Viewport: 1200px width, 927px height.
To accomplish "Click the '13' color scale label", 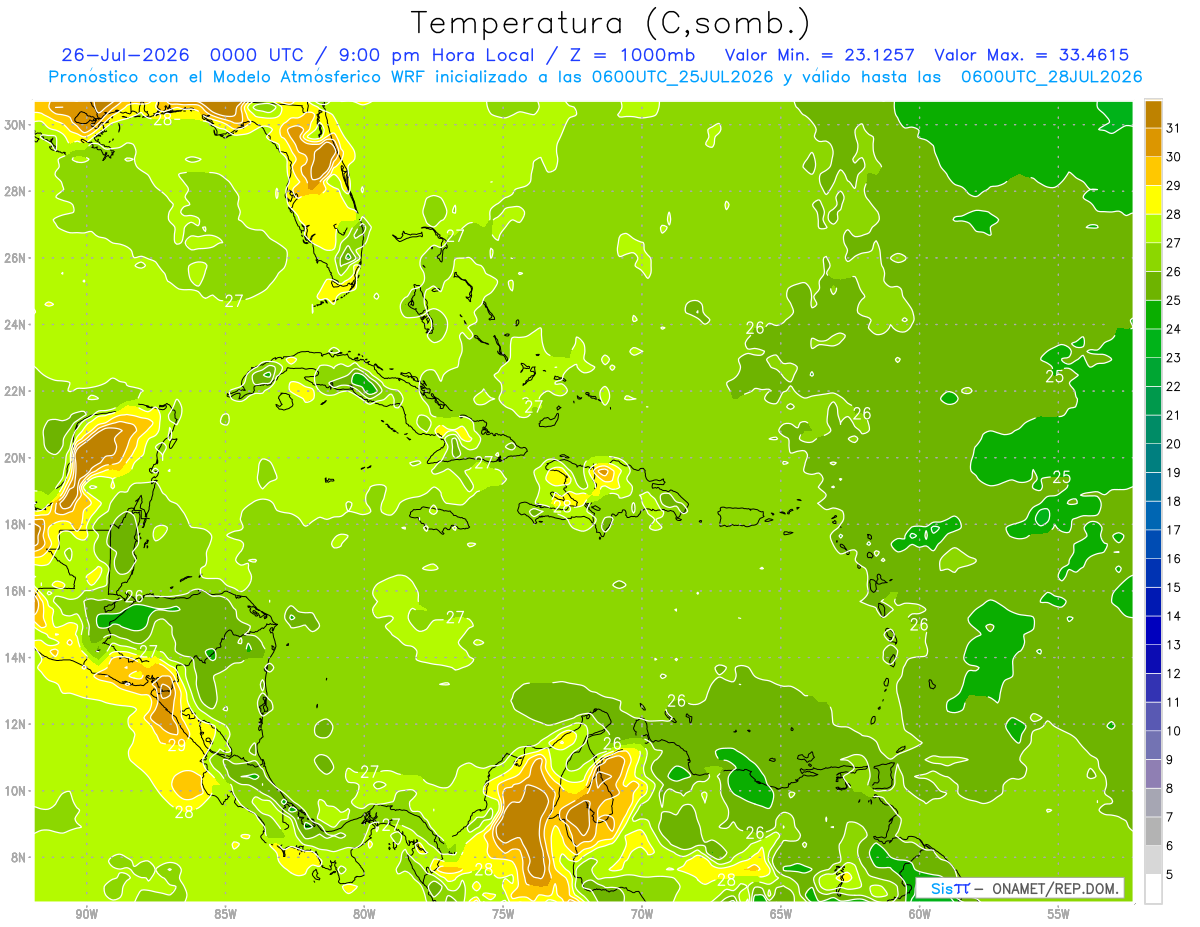I will pos(1173,645).
